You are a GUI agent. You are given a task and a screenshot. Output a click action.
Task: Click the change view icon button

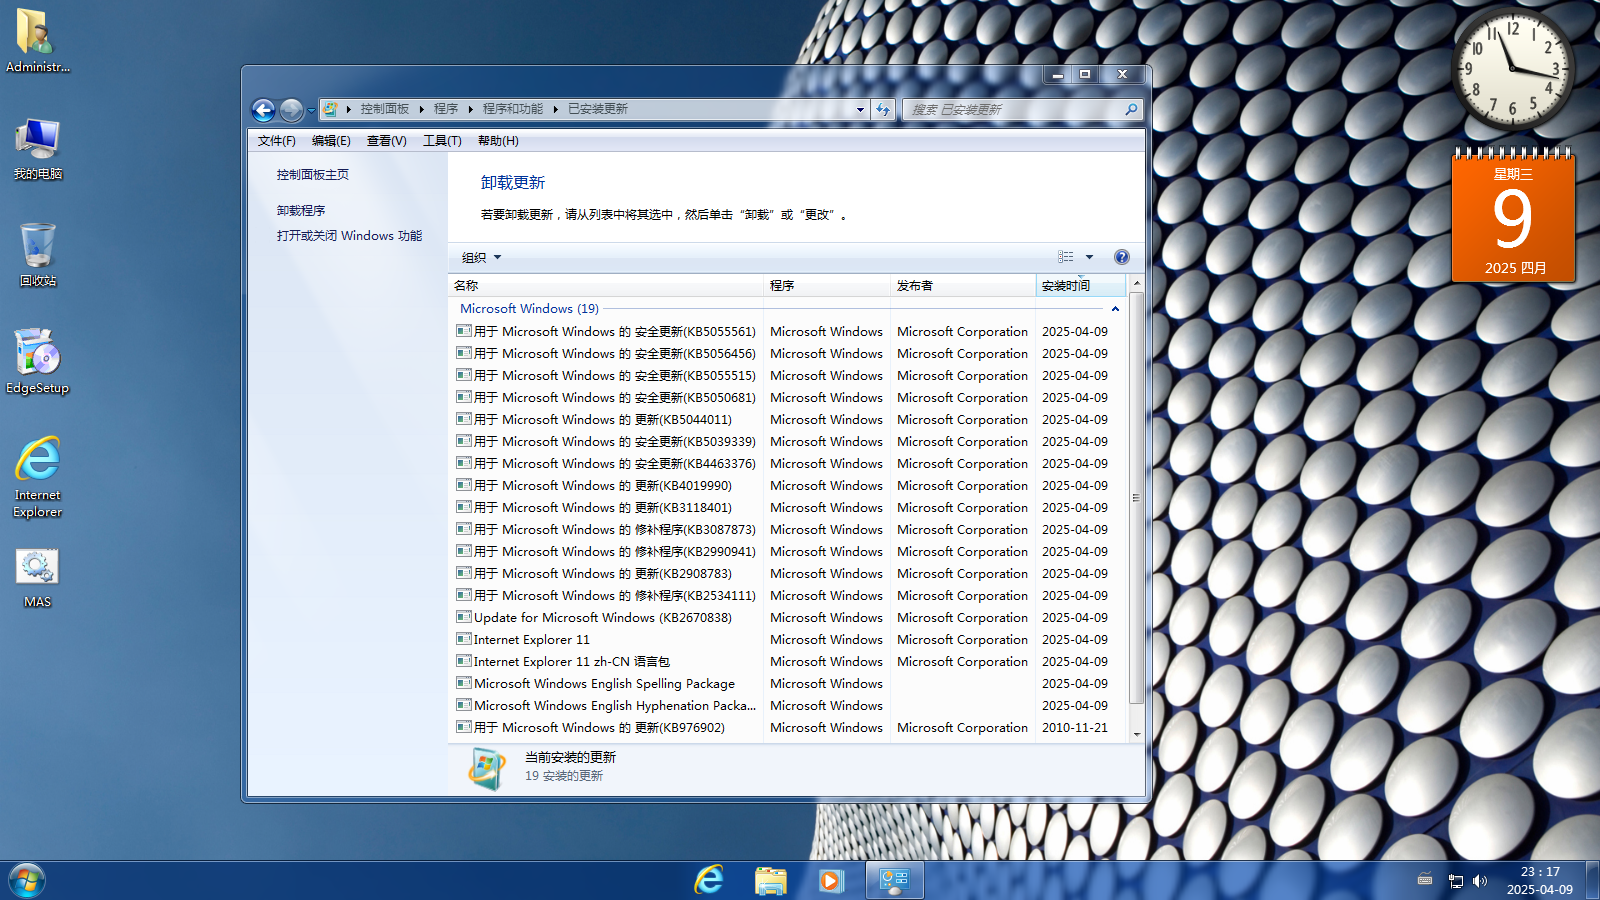point(1066,257)
